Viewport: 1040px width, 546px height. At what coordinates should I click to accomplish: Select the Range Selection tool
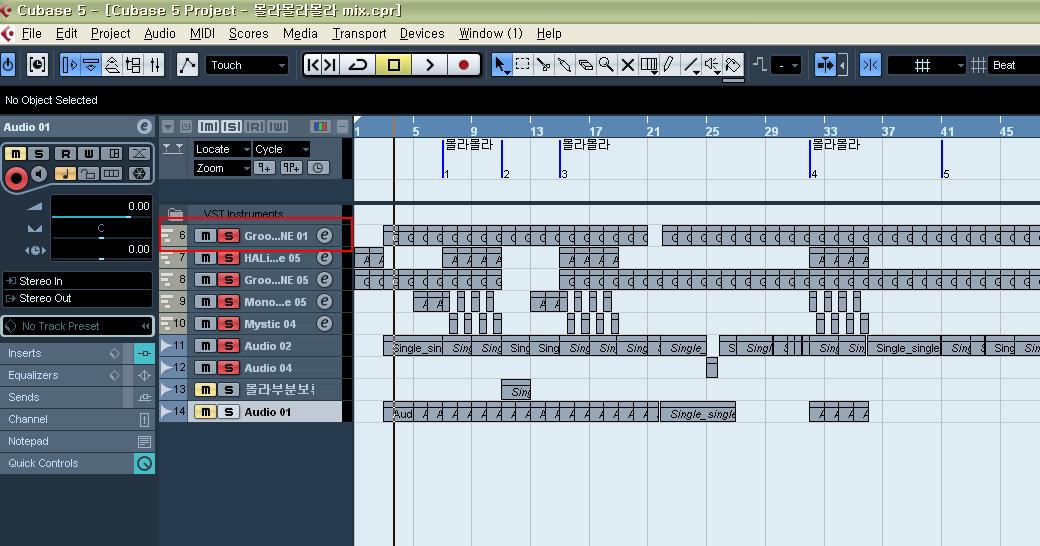523,65
